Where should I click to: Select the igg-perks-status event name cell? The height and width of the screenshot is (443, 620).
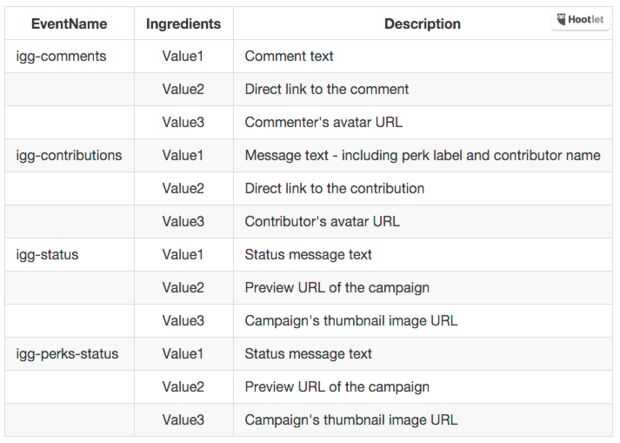pyautogui.click(x=67, y=353)
